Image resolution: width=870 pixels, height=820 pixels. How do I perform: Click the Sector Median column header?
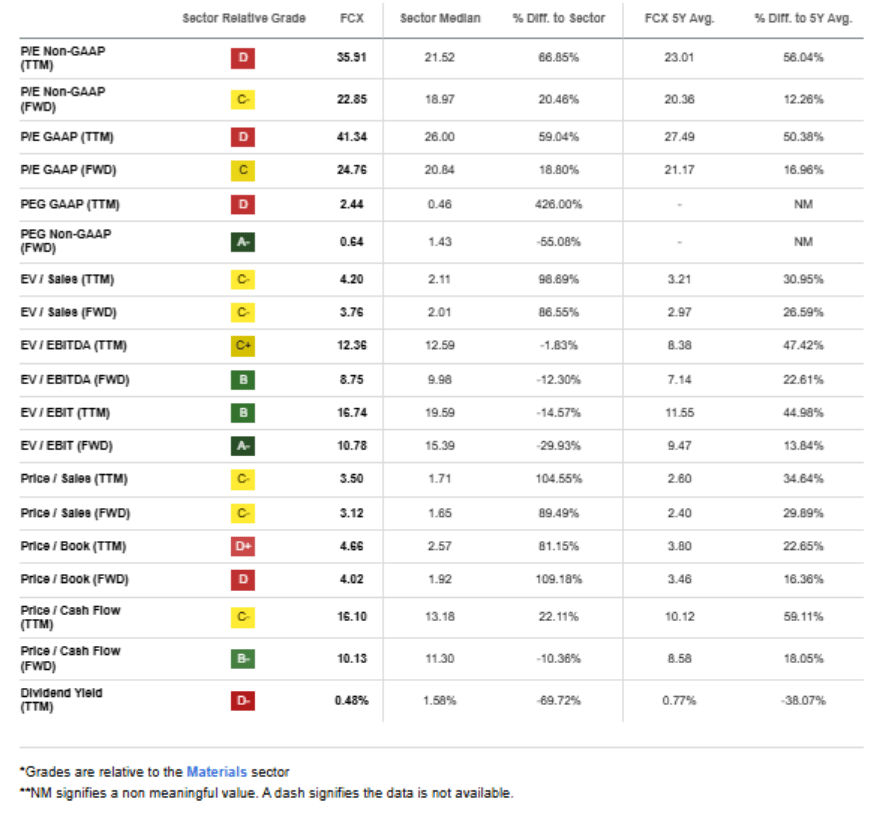[439, 19]
